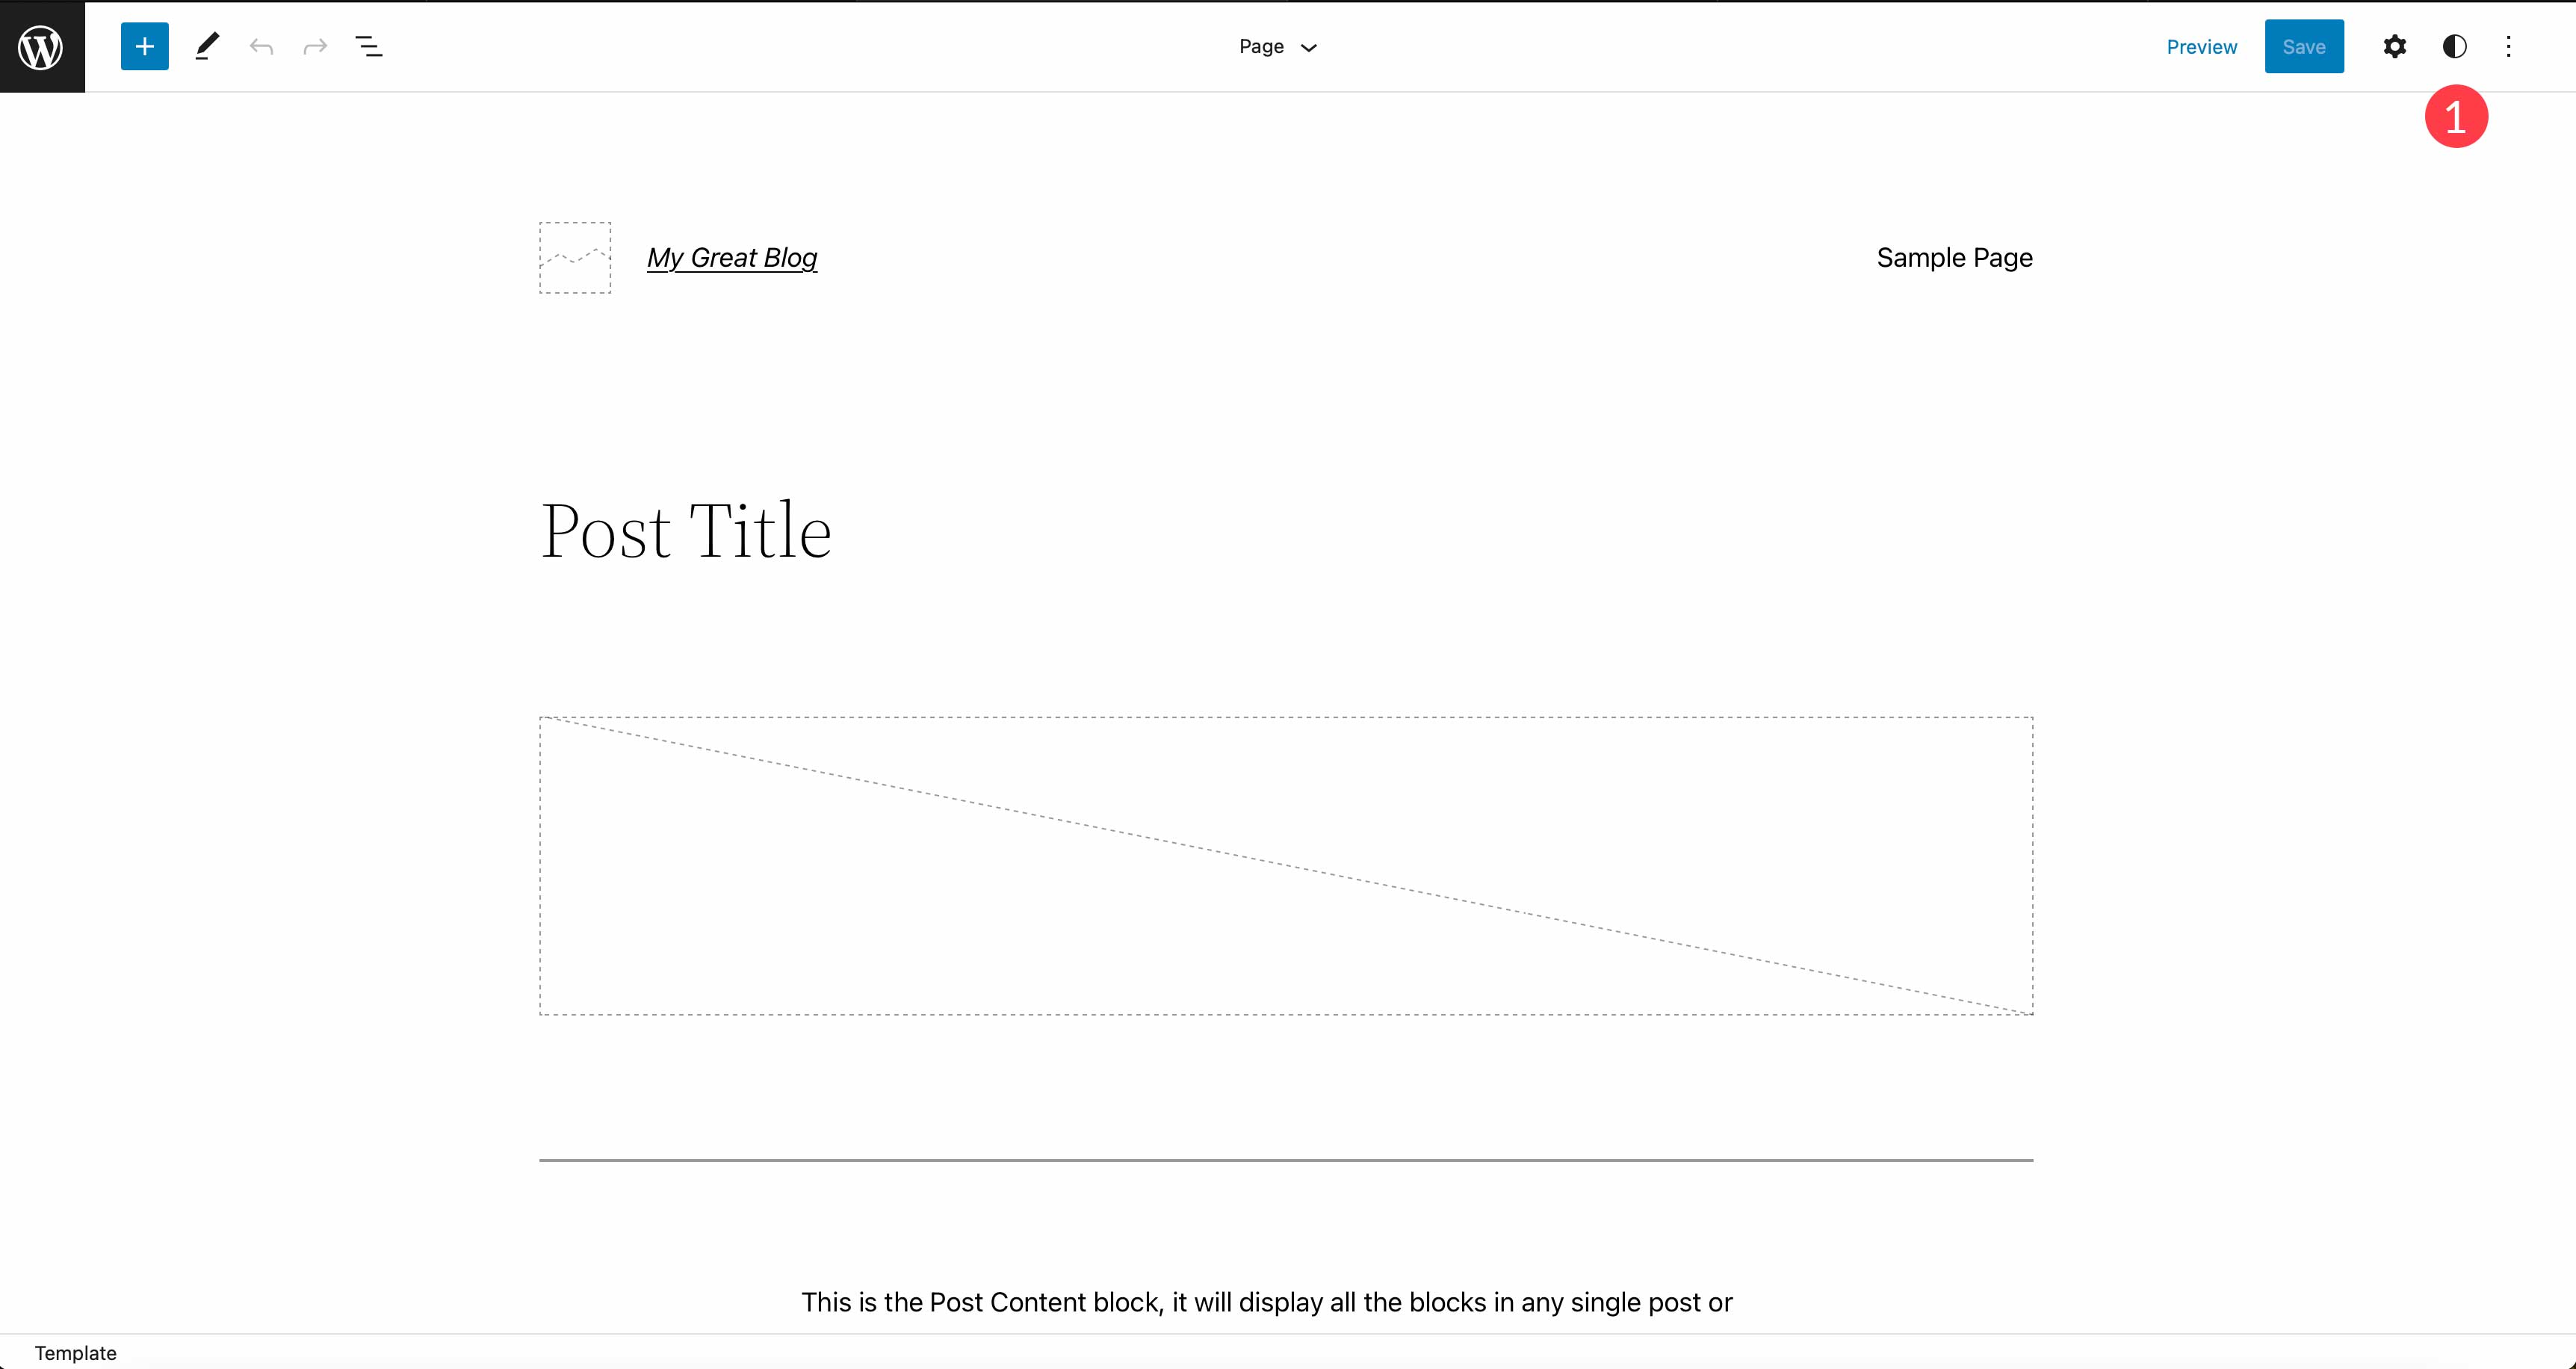Image resolution: width=2576 pixels, height=1369 pixels.
Task: Select the Tools pencil icon
Action: tap(207, 46)
